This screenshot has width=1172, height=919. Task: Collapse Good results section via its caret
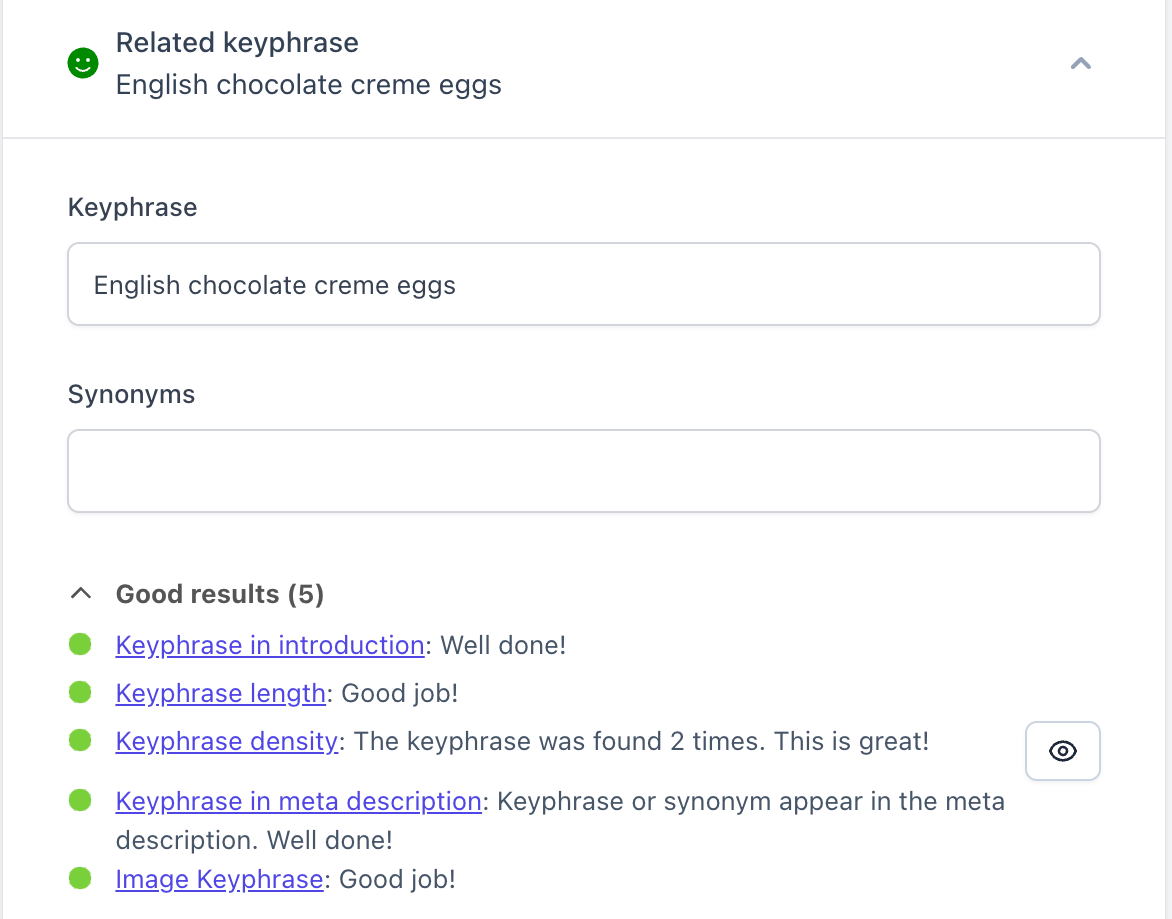(81, 594)
